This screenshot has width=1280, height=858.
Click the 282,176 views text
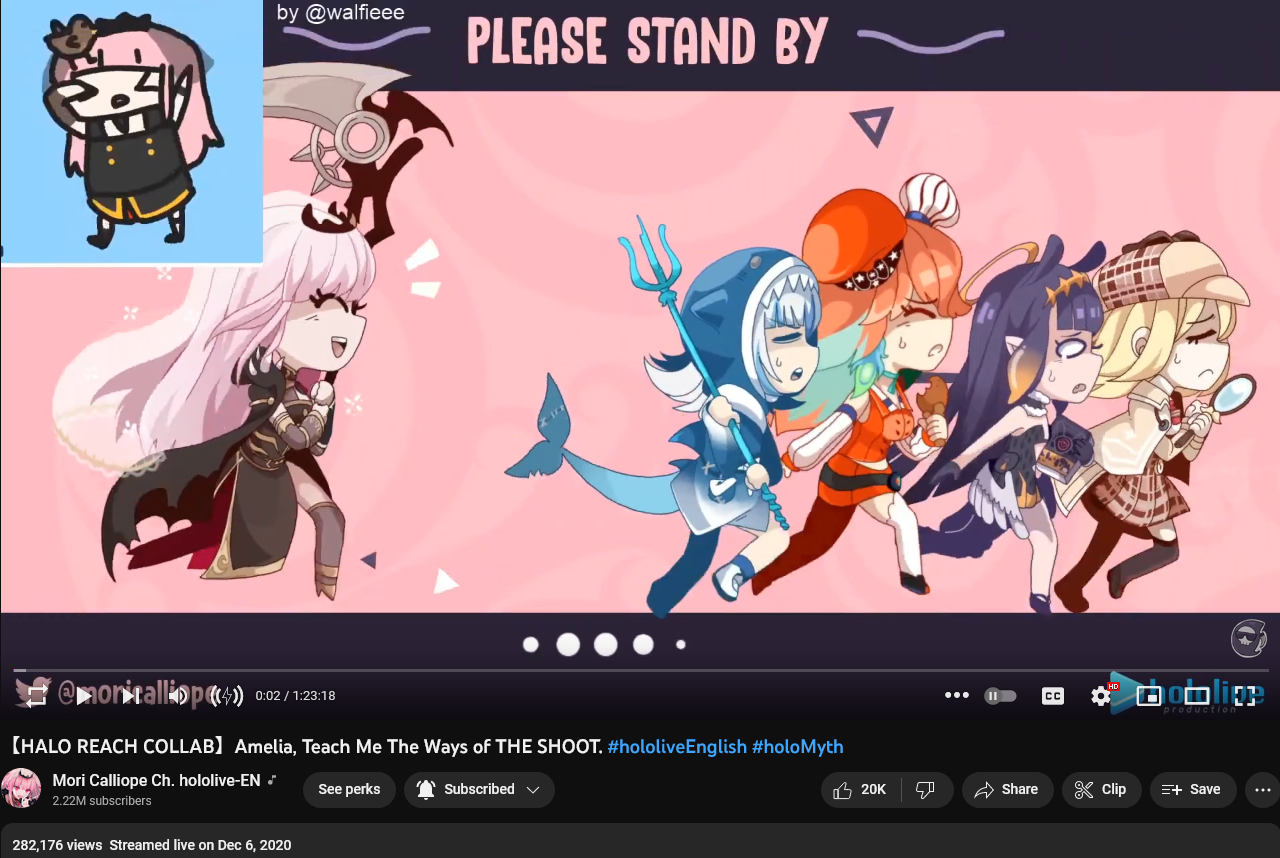[57, 845]
